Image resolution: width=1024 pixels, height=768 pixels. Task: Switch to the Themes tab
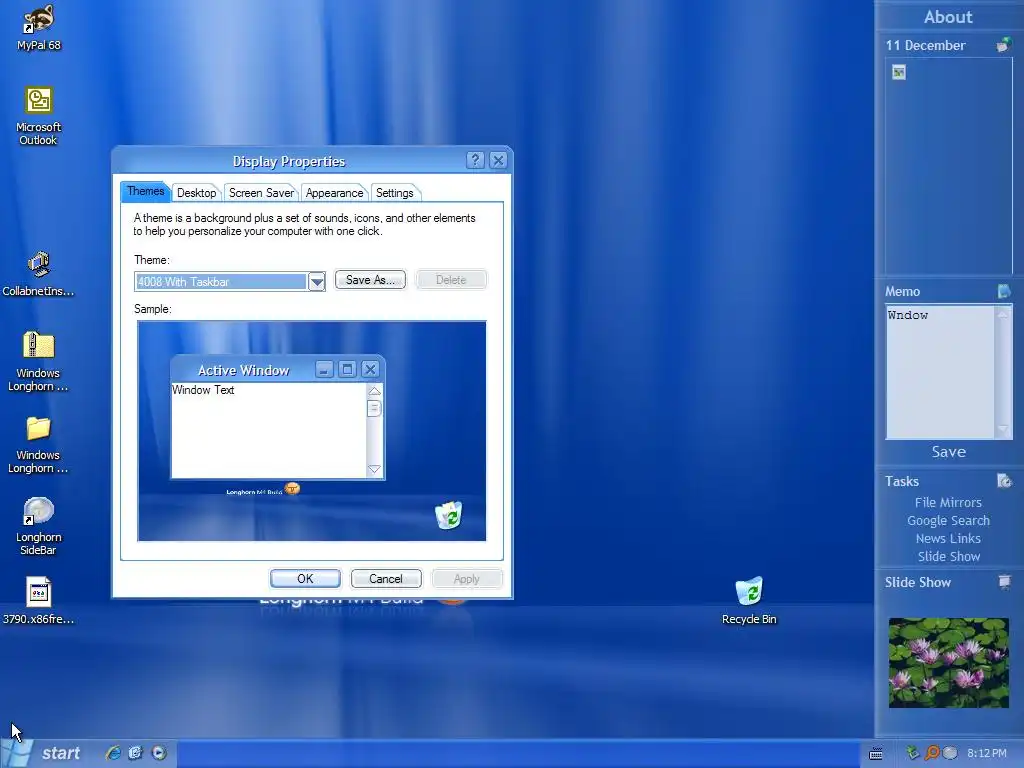(146, 191)
